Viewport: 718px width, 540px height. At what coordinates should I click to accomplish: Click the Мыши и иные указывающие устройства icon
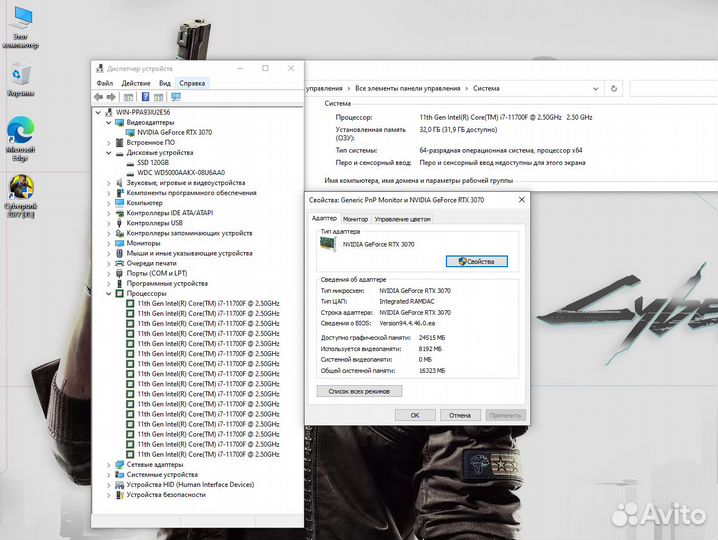coord(120,253)
